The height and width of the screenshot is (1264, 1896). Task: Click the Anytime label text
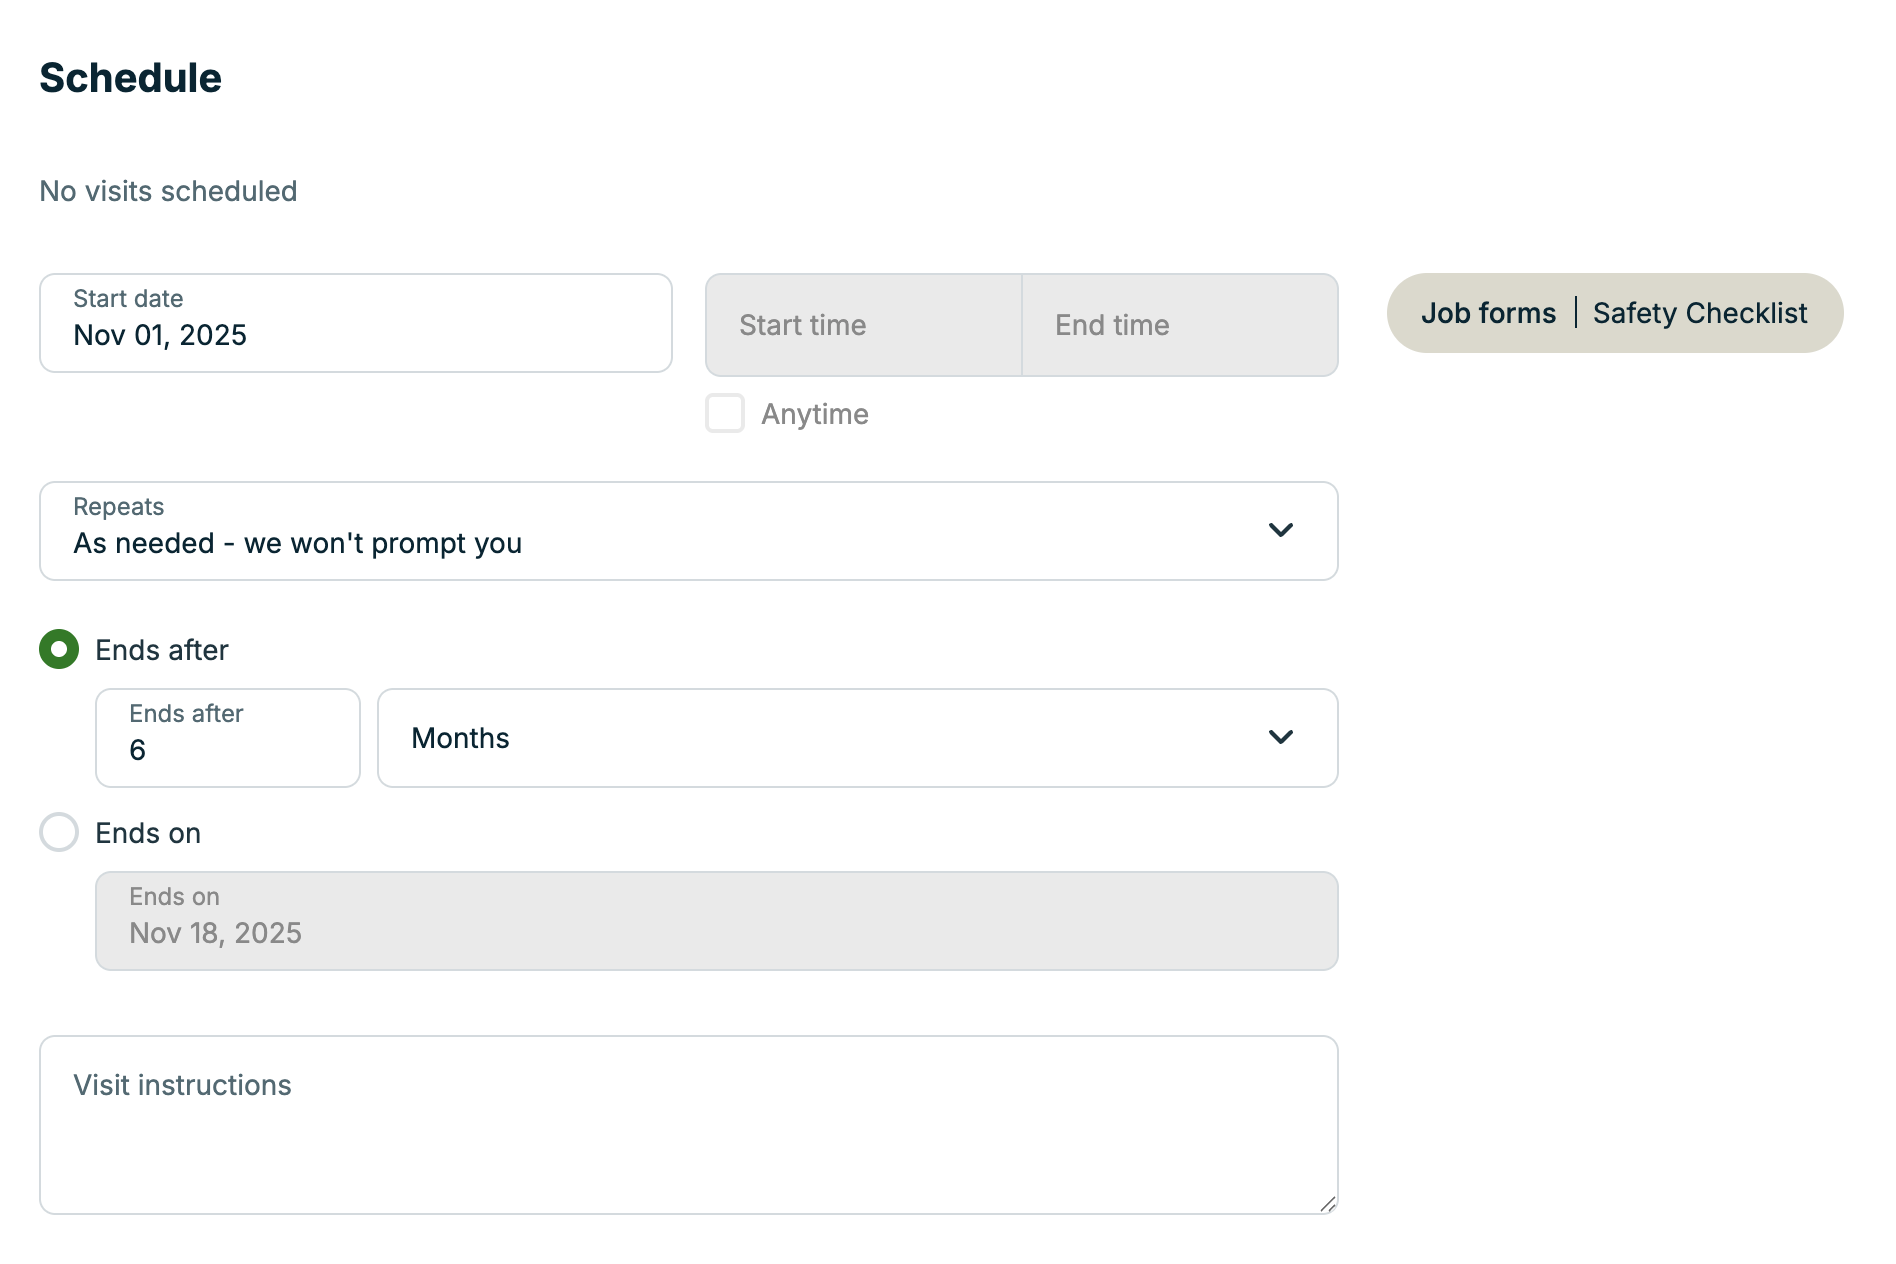[x=814, y=414]
